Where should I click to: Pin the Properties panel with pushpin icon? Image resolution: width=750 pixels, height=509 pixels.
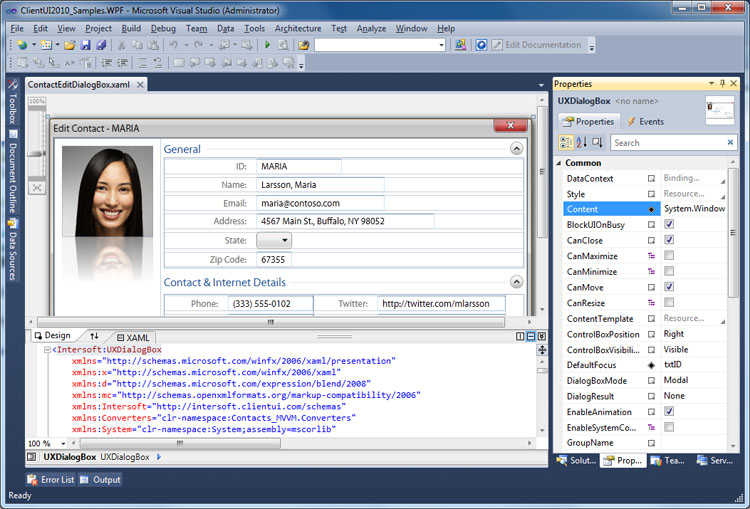pyautogui.click(x=723, y=84)
